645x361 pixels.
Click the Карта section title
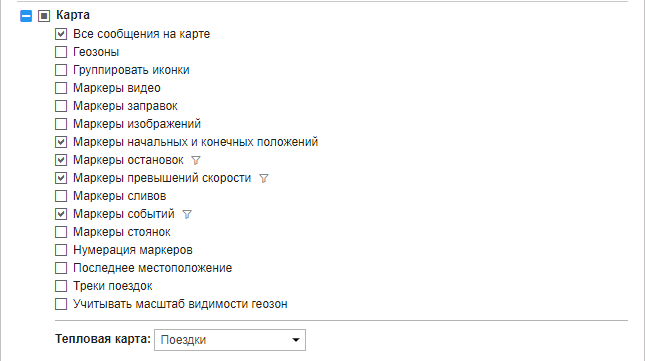click(x=73, y=15)
